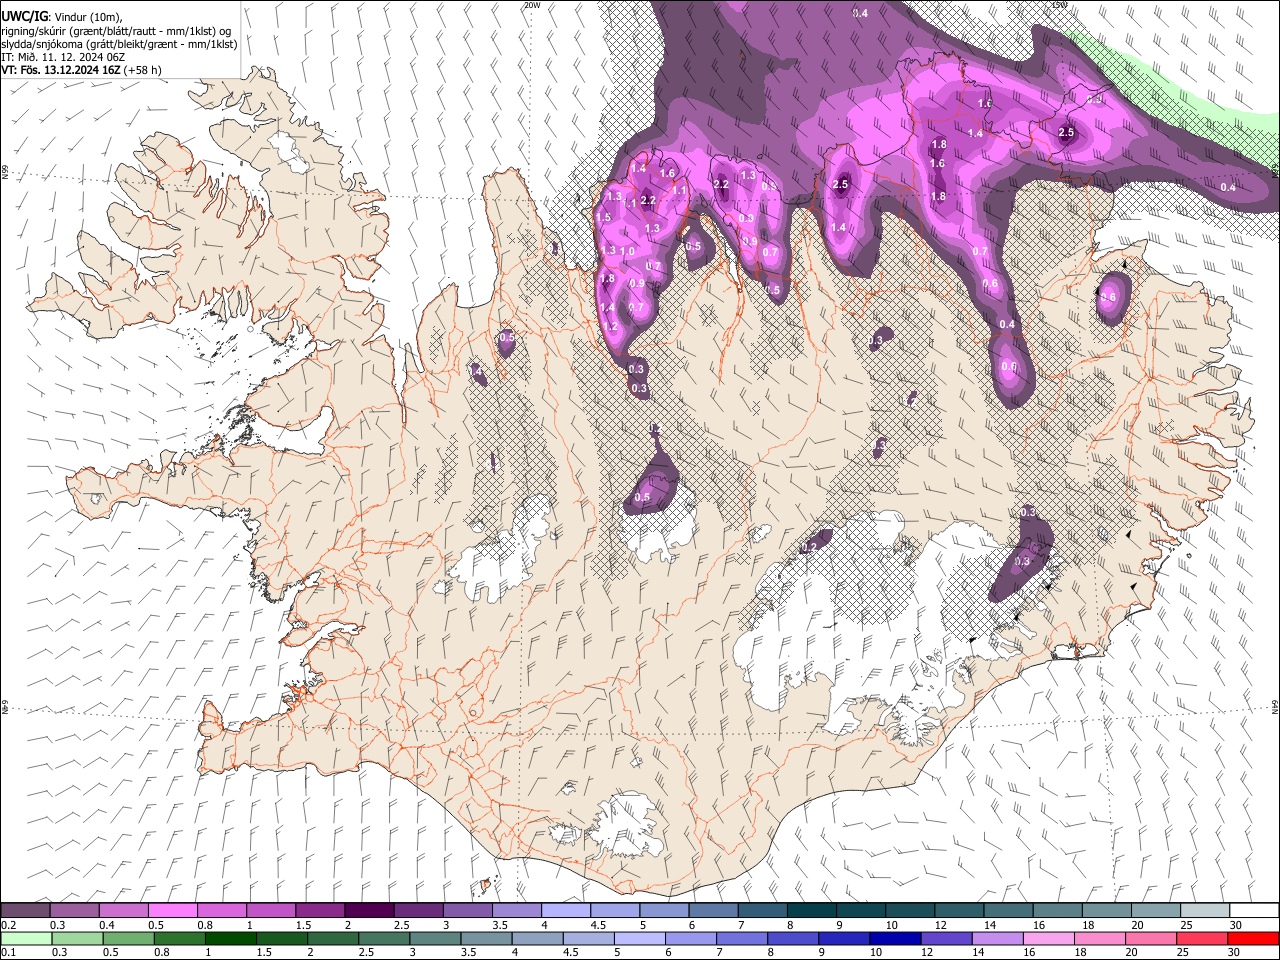This screenshot has width=1280, height=960.
Task: Click lower legend swatch between 0.3 and 0.5
Action: (78, 938)
